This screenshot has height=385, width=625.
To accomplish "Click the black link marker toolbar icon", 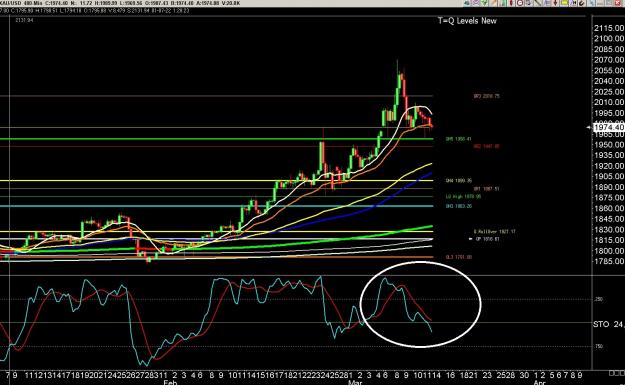I will pyautogui.click(x=582, y=3).
